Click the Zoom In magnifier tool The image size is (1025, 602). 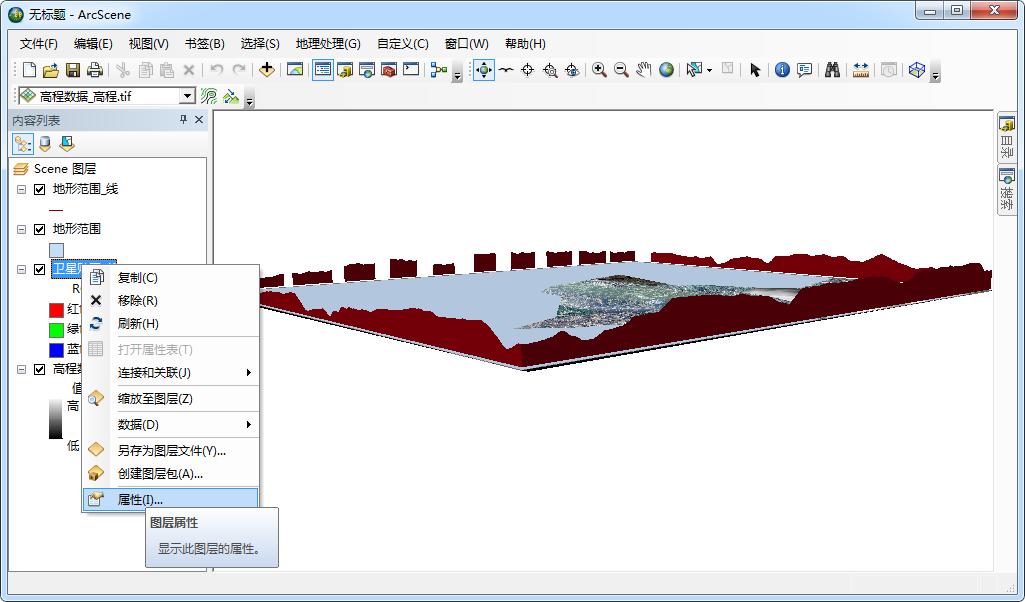599,70
